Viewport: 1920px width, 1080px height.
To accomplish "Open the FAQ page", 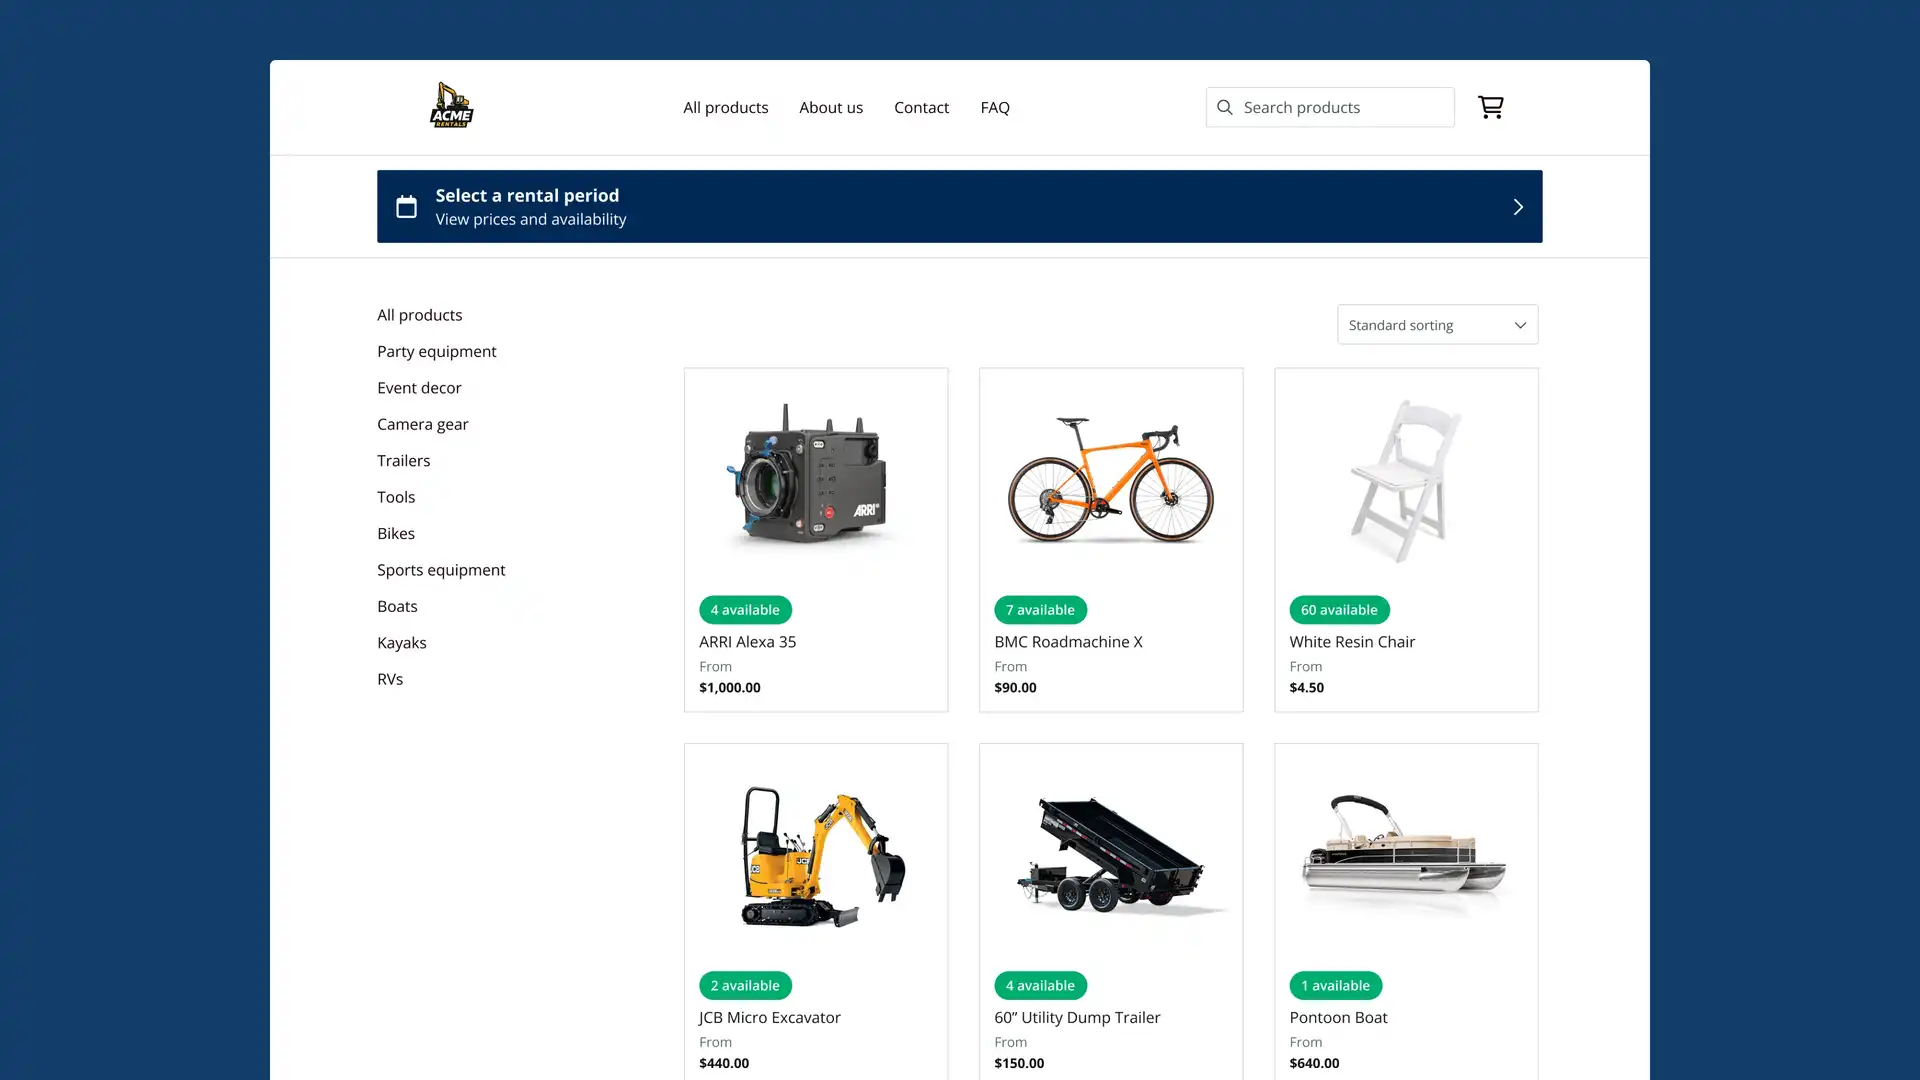I will tap(994, 107).
